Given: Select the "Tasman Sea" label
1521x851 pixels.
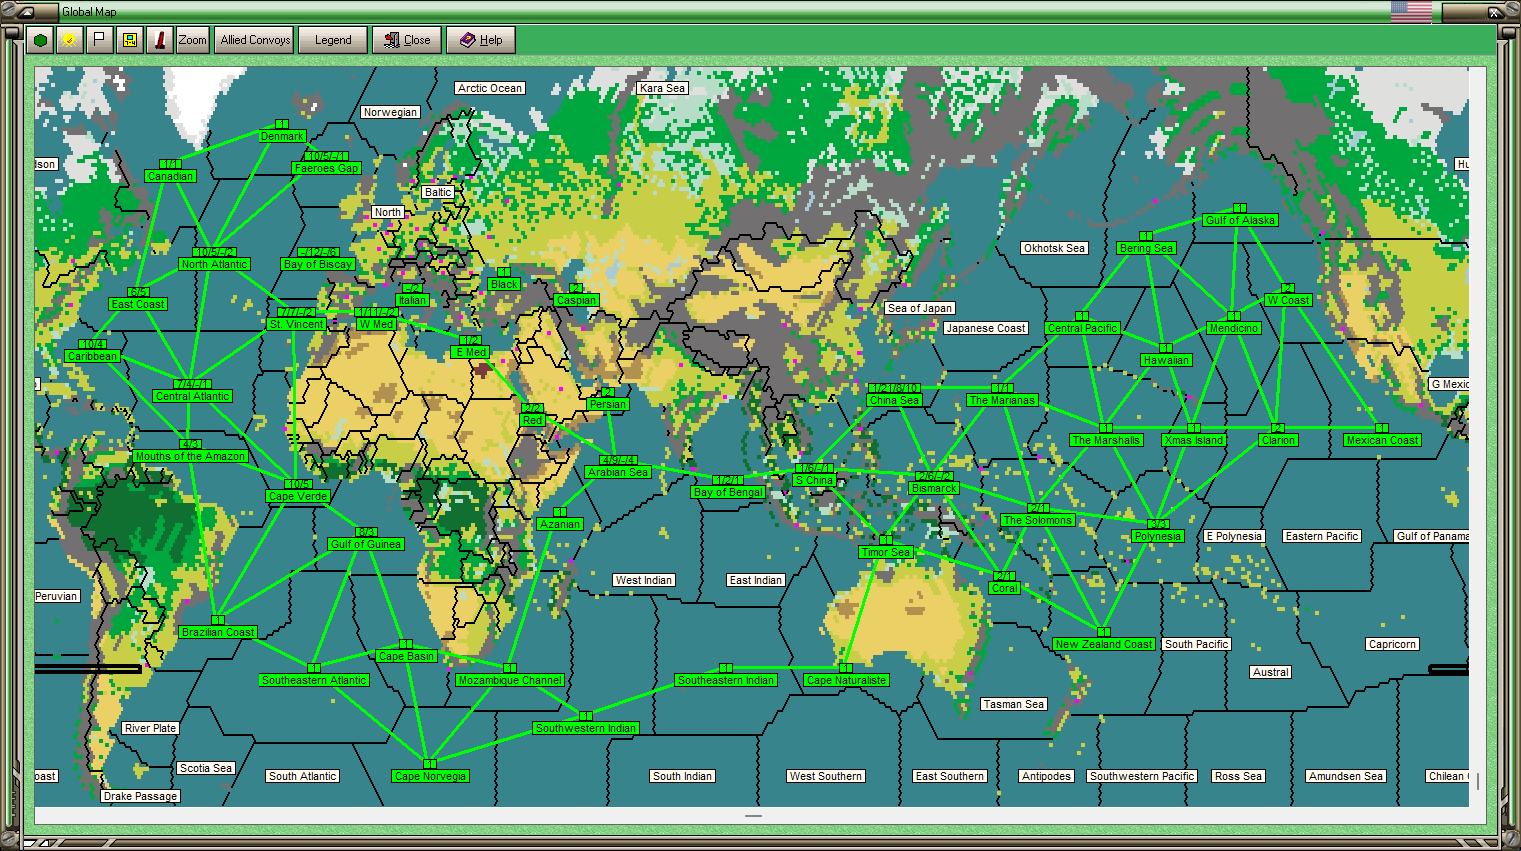Looking at the screenshot, I should [x=1014, y=704].
